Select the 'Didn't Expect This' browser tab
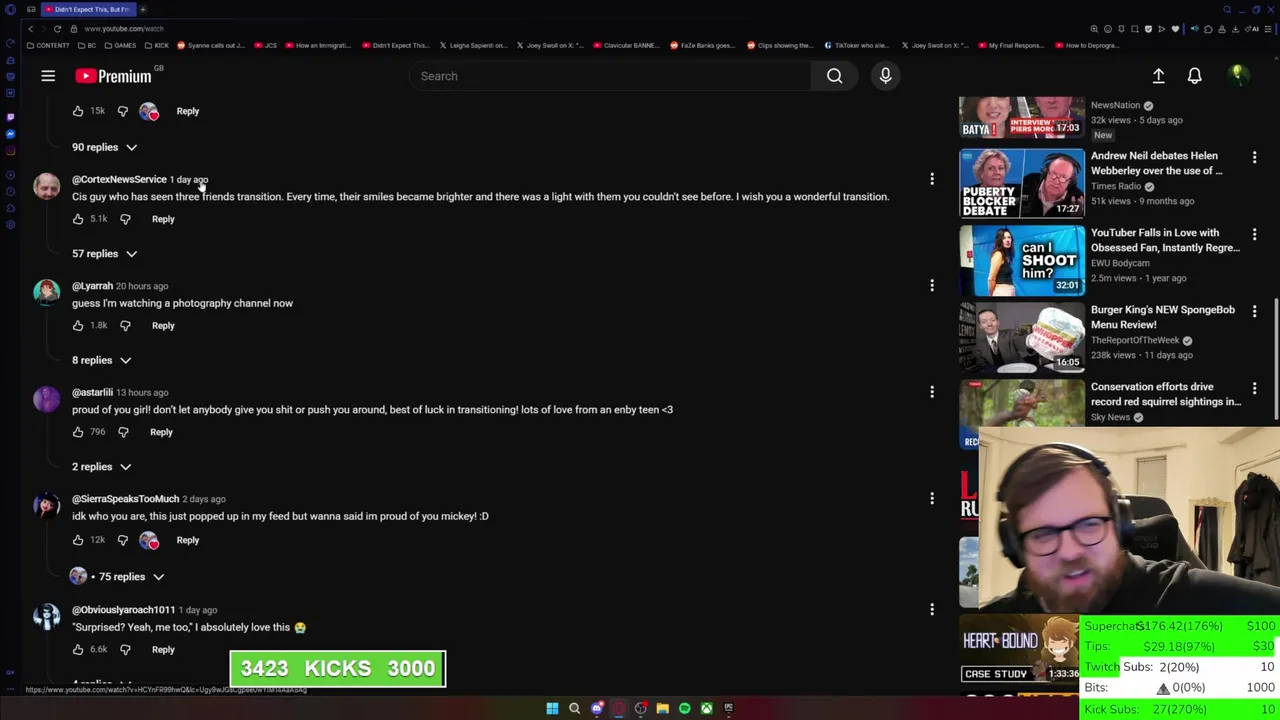1280x720 pixels. 89,9
